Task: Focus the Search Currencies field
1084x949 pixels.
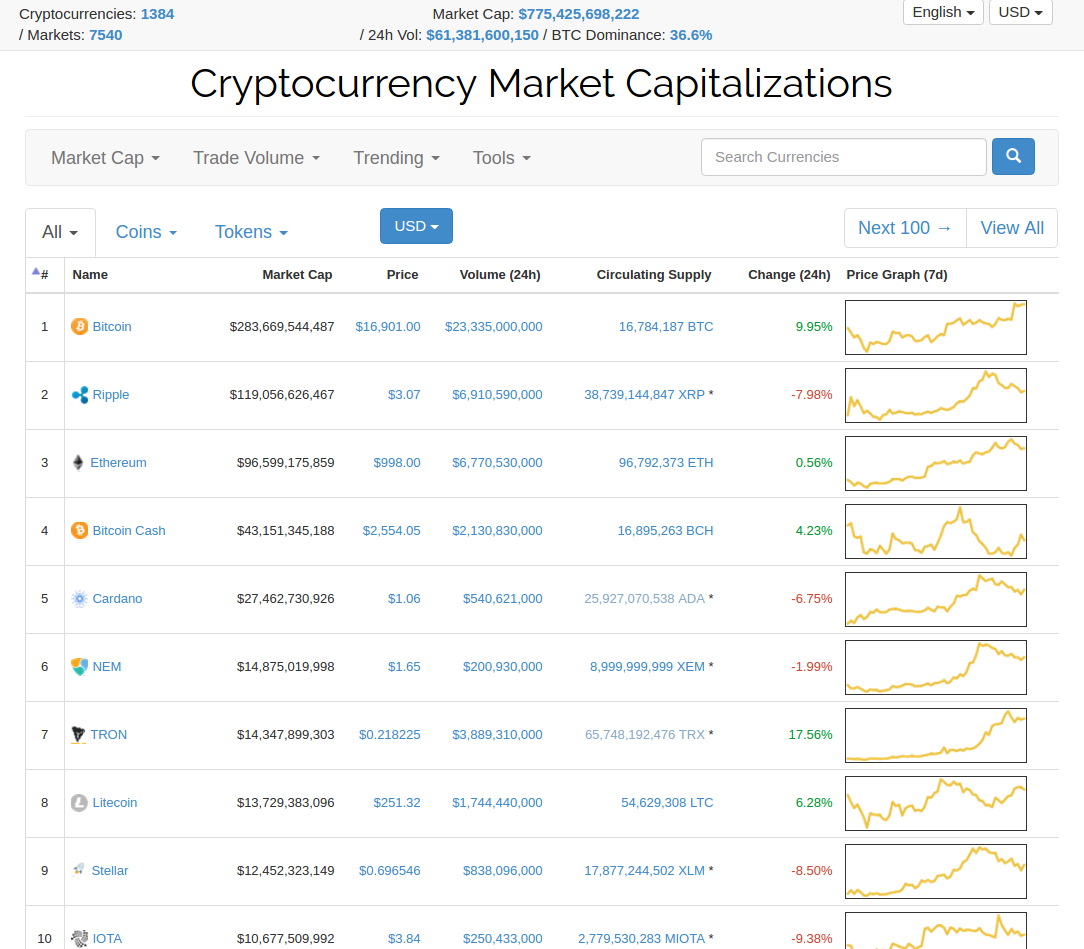Action: click(x=843, y=157)
